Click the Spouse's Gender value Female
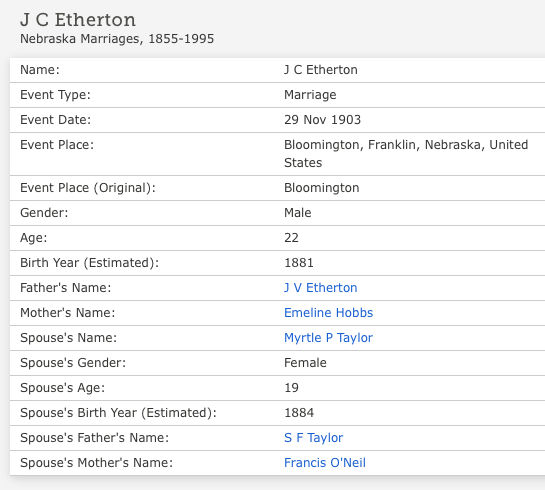Viewport: 545px width, 490px height. pyautogui.click(x=305, y=363)
